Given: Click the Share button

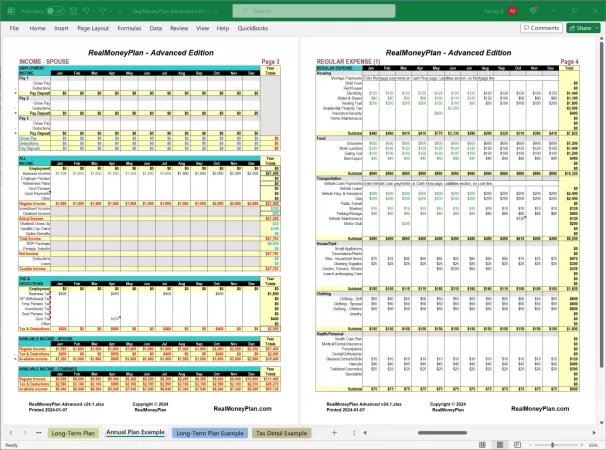Looking at the screenshot, I should [x=583, y=29].
